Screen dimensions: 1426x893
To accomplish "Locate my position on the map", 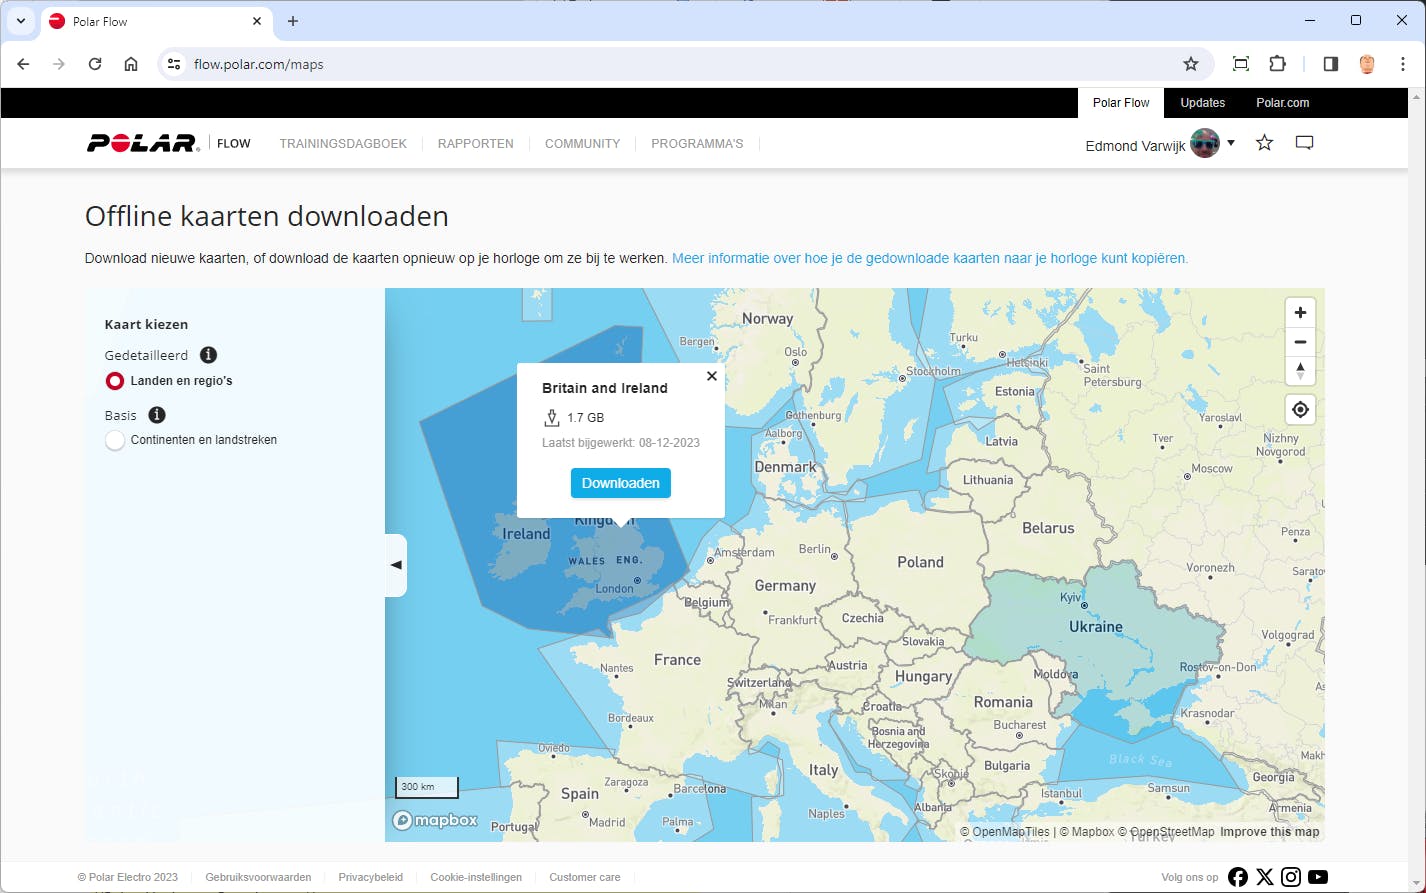I will point(1300,409).
